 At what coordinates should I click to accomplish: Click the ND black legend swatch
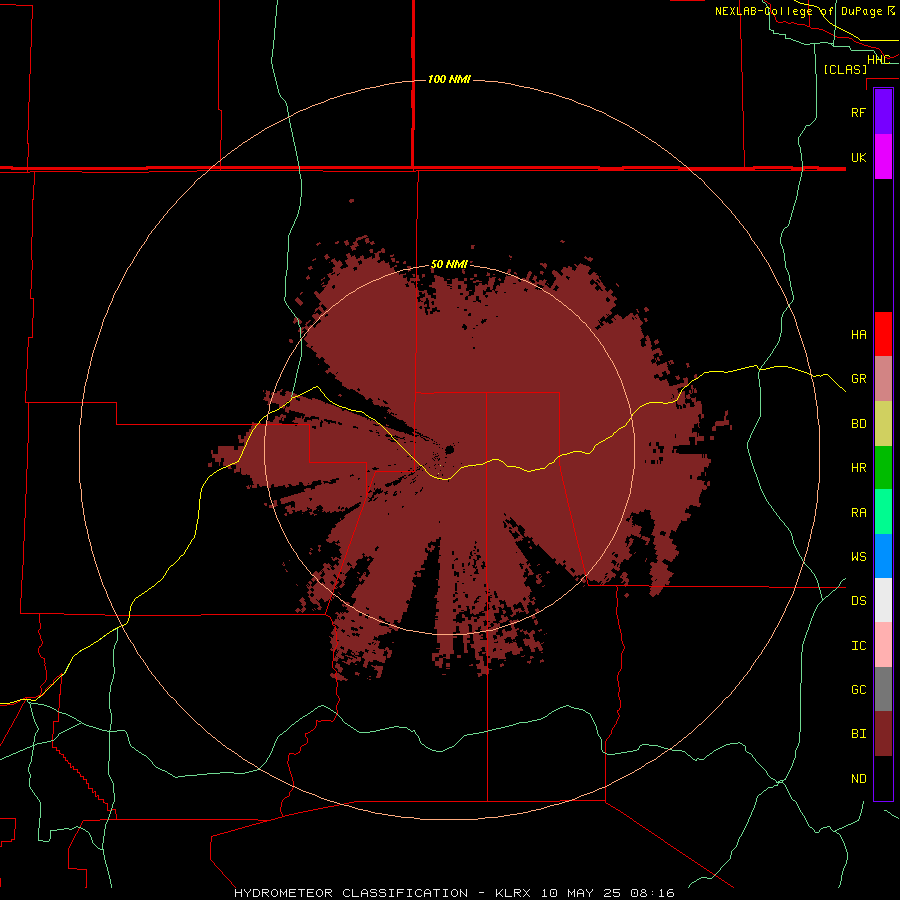(883, 778)
